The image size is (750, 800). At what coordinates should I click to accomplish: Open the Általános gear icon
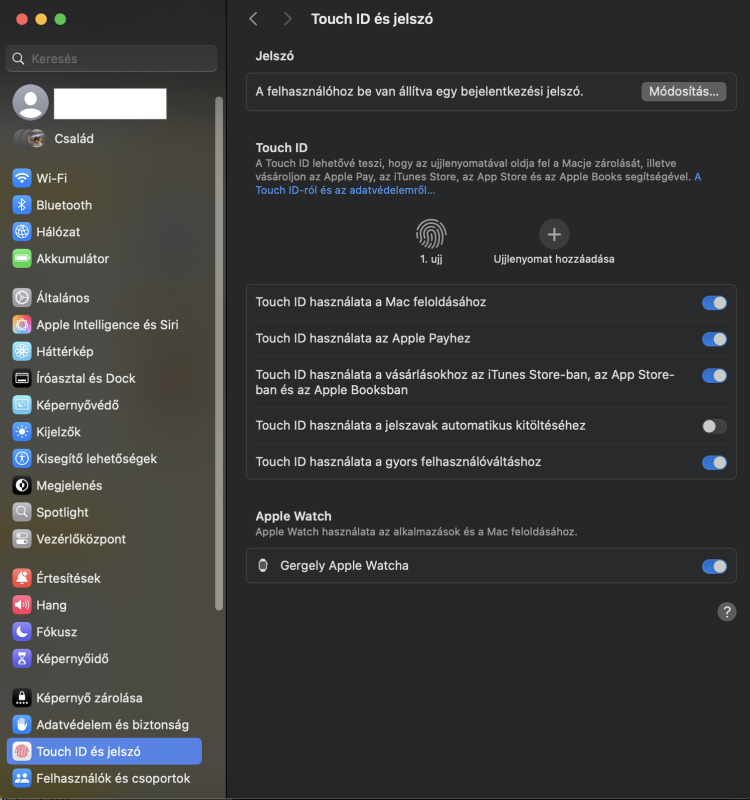[x=21, y=297]
